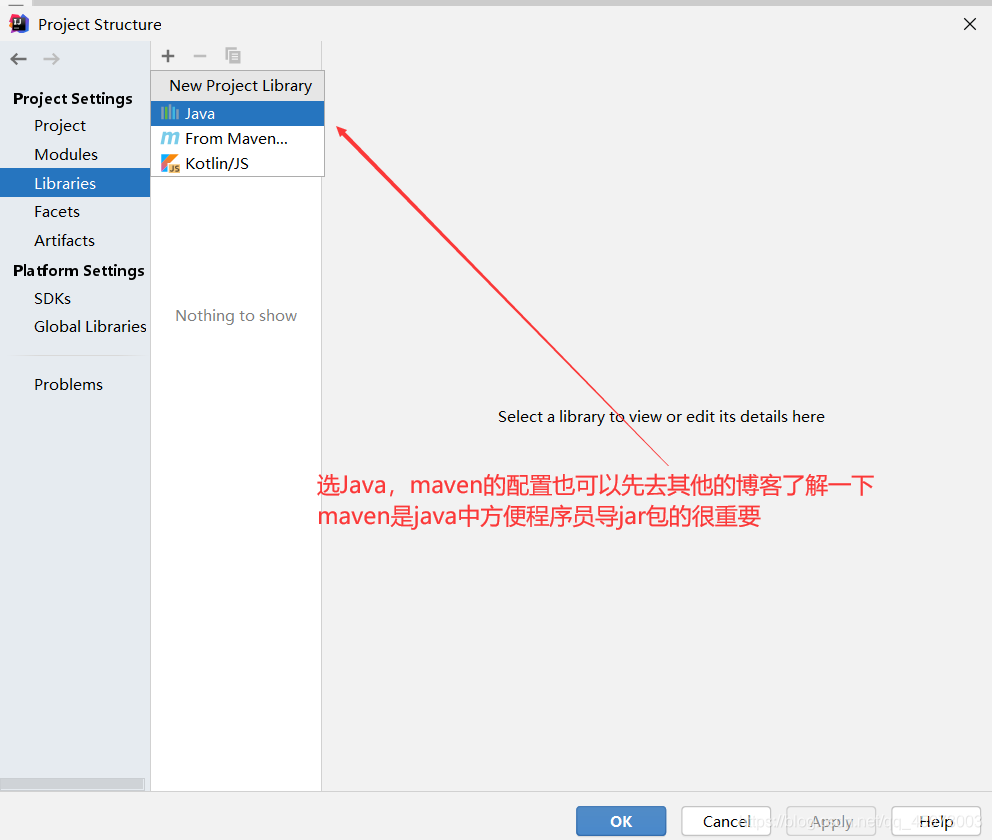Click the Cancel button

(726, 821)
